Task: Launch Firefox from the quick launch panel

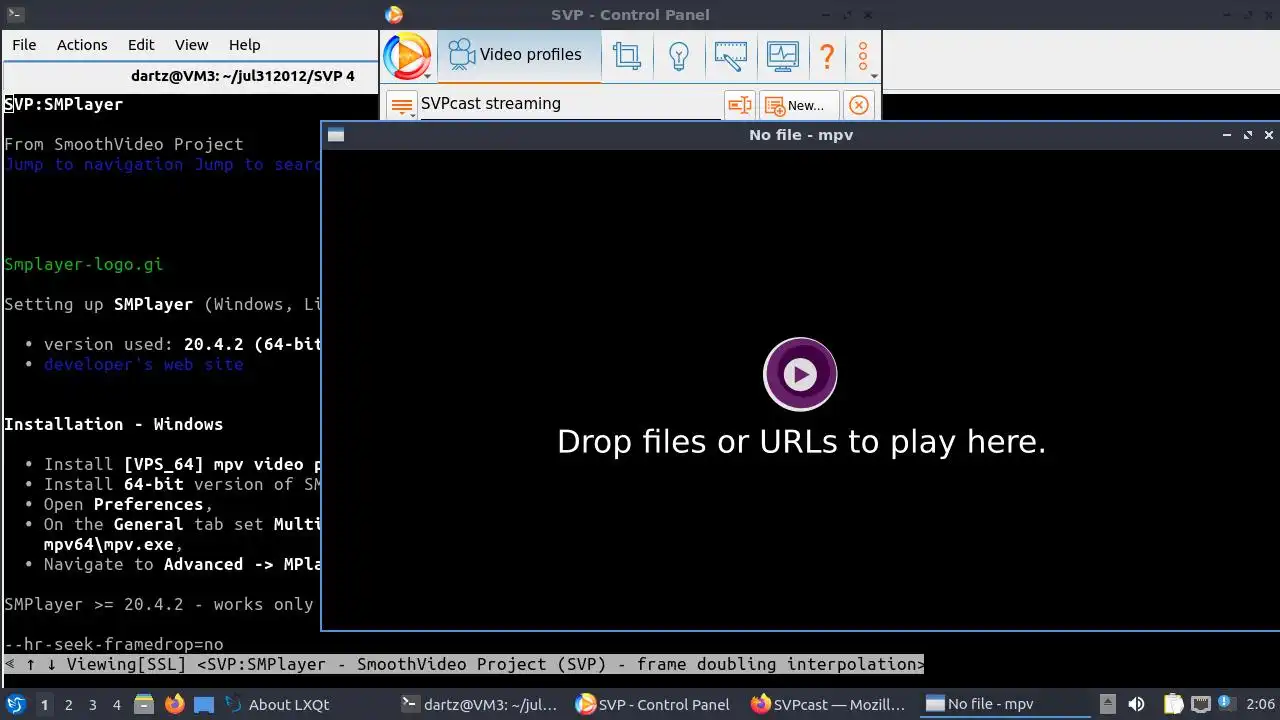Action: (x=174, y=704)
